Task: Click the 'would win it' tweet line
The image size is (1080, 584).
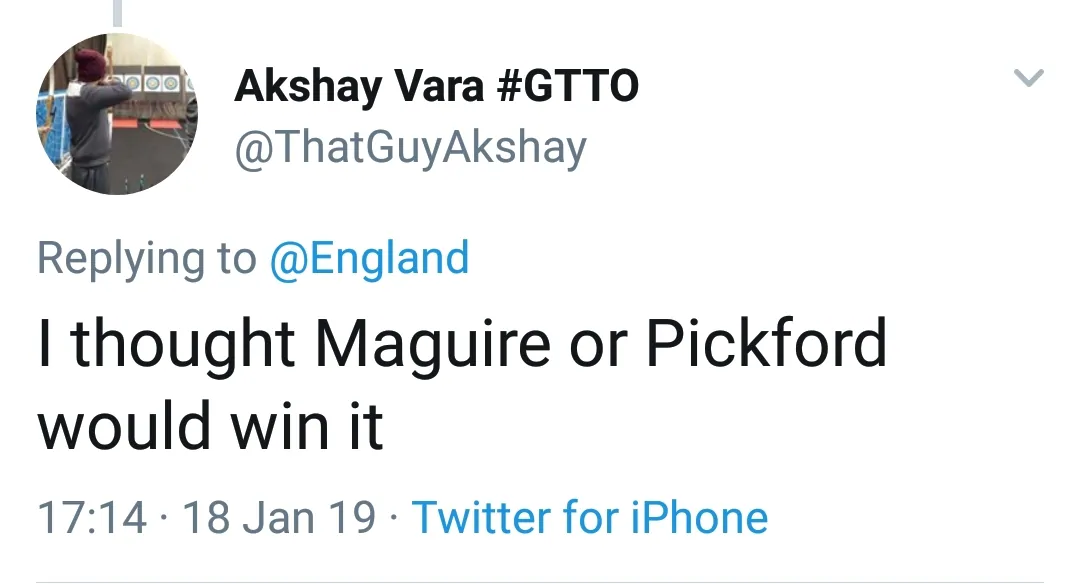Action: 211,426
